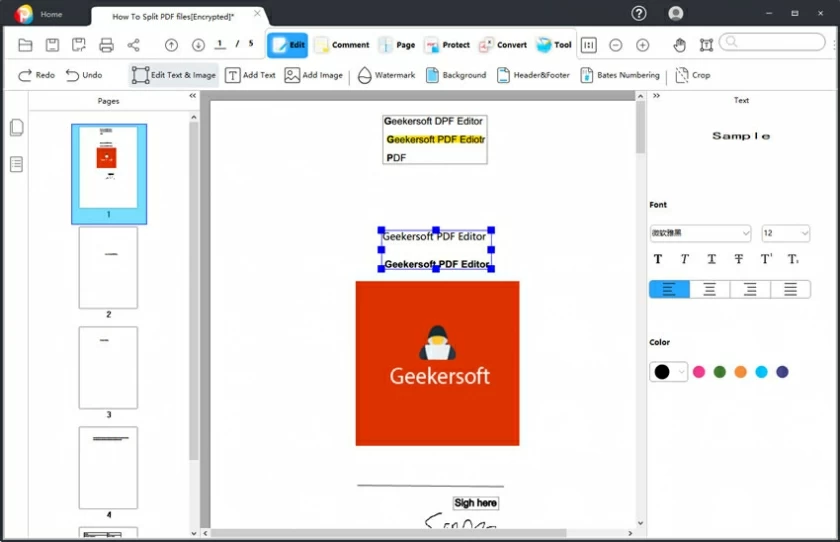Open the black color picker dropdown
The height and width of the screenshot is (542, 840).
coord(668,372)
